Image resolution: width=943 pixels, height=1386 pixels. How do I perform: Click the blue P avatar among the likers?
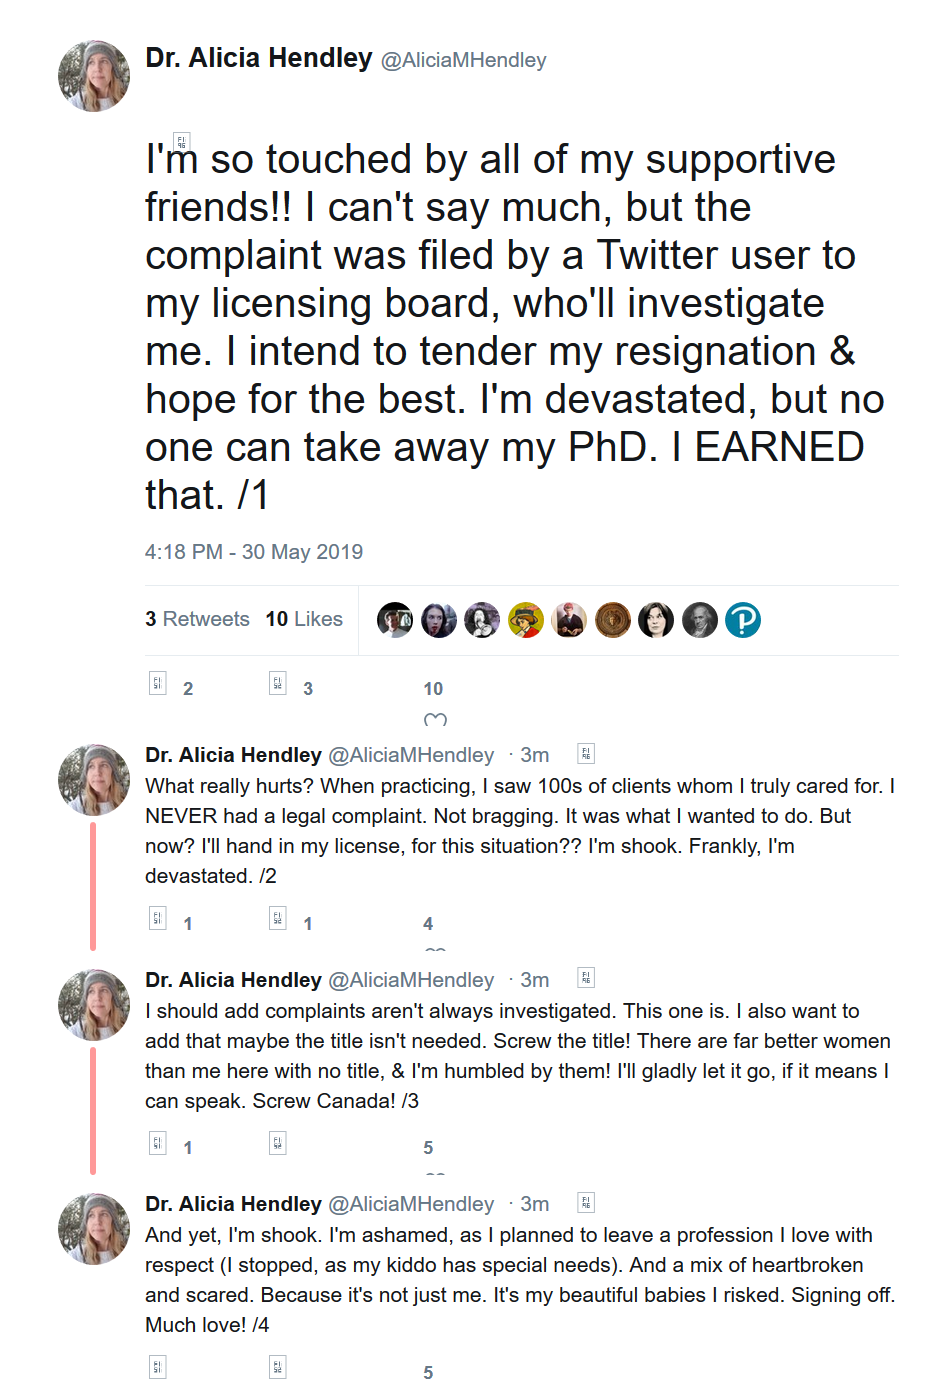(743, 620)
